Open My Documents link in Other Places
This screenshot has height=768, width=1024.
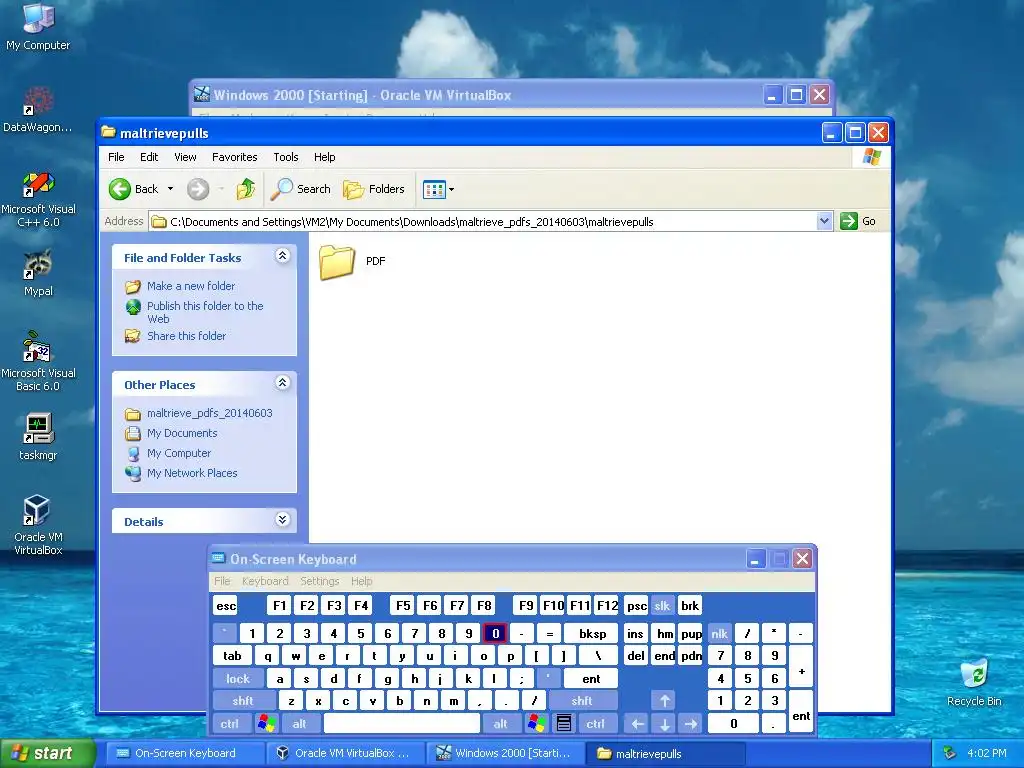(x=182, y=433)
